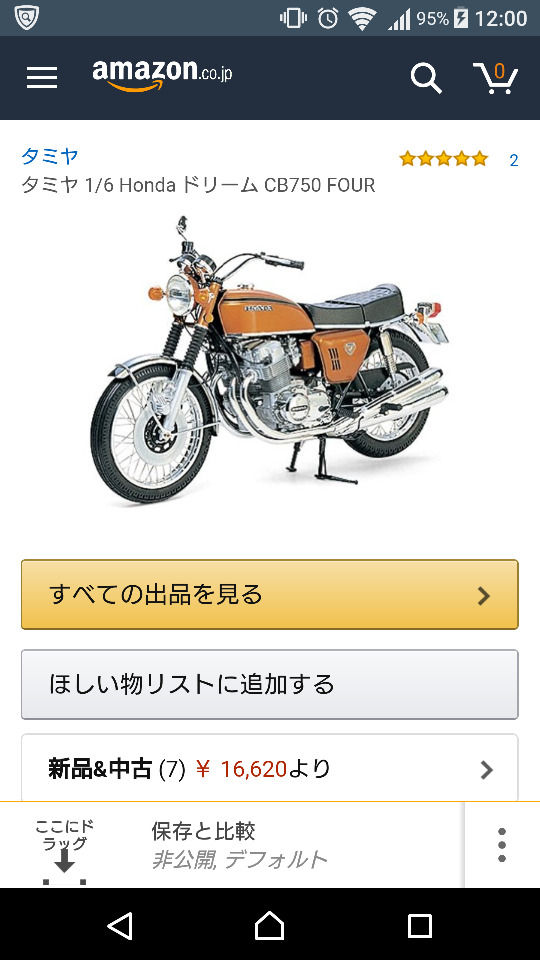Open the search magnifier icon

[426, 78]
